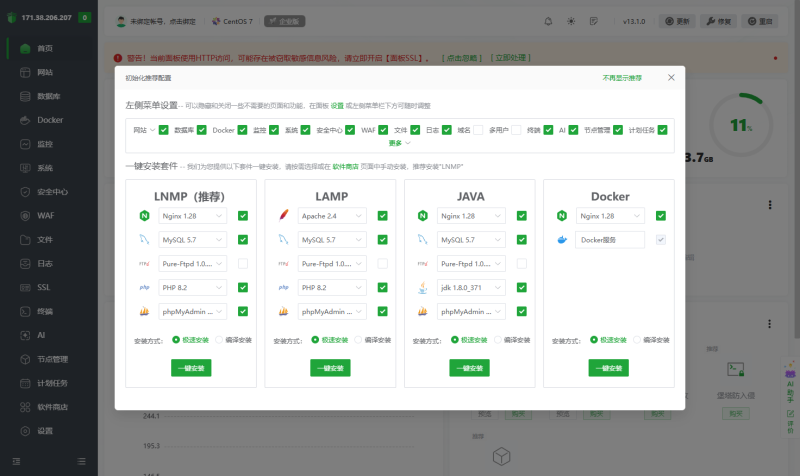Expand 更多 menu options
The height and width of the screenshot is (476, 800).
[x=399, y=143]
